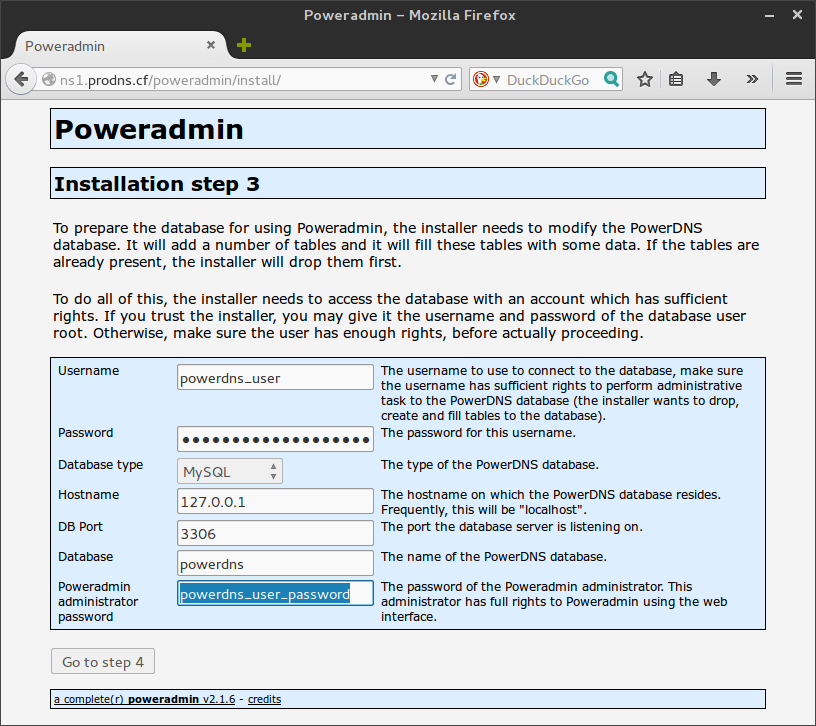Minimize the Firefox window
Screen dimensions: 816x726
[x=769, y=16]
